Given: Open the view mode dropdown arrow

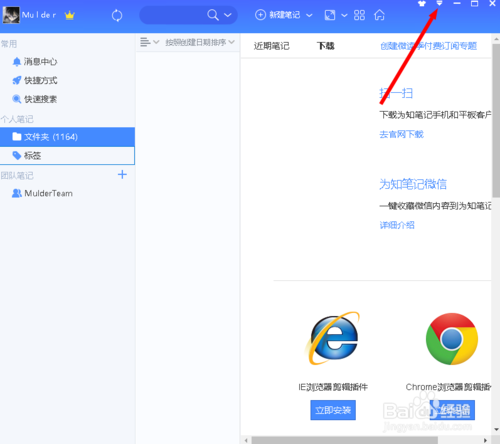Looking at the screenshot, I should pos(344,15).
